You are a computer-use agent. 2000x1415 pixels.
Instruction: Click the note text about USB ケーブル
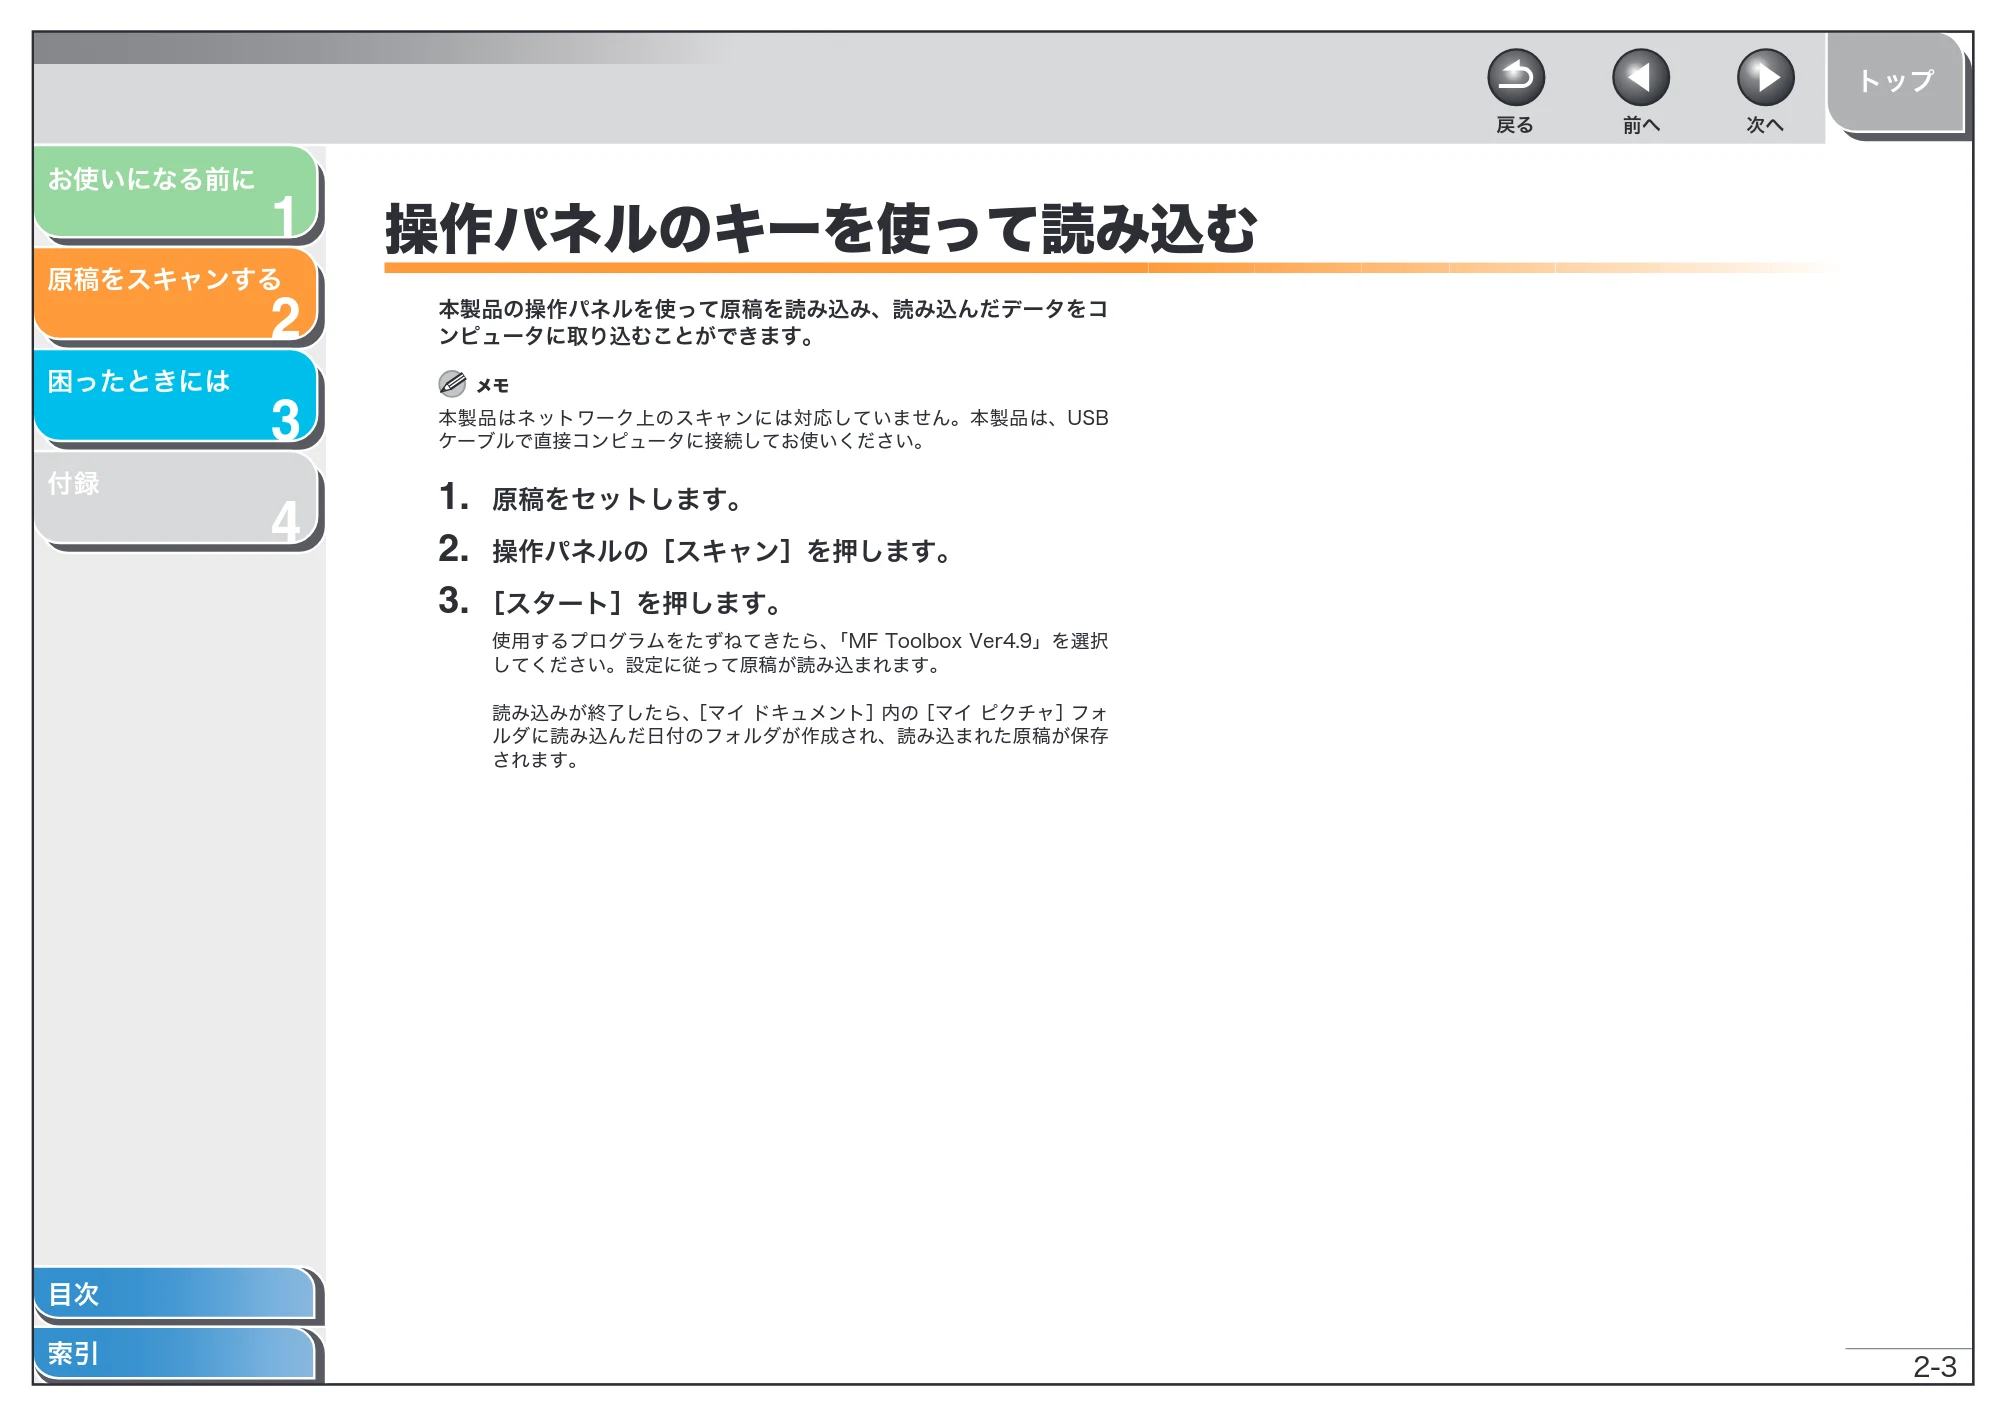point(773,429)
